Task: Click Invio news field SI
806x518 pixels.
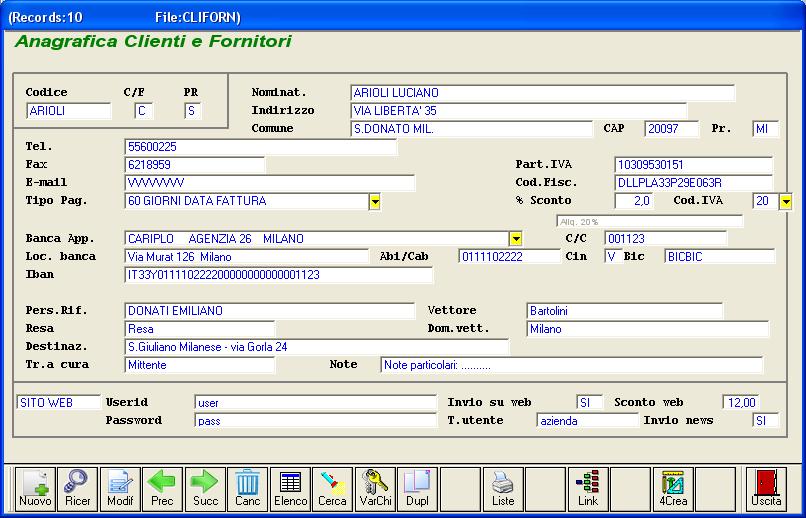Action: point(765,421)
